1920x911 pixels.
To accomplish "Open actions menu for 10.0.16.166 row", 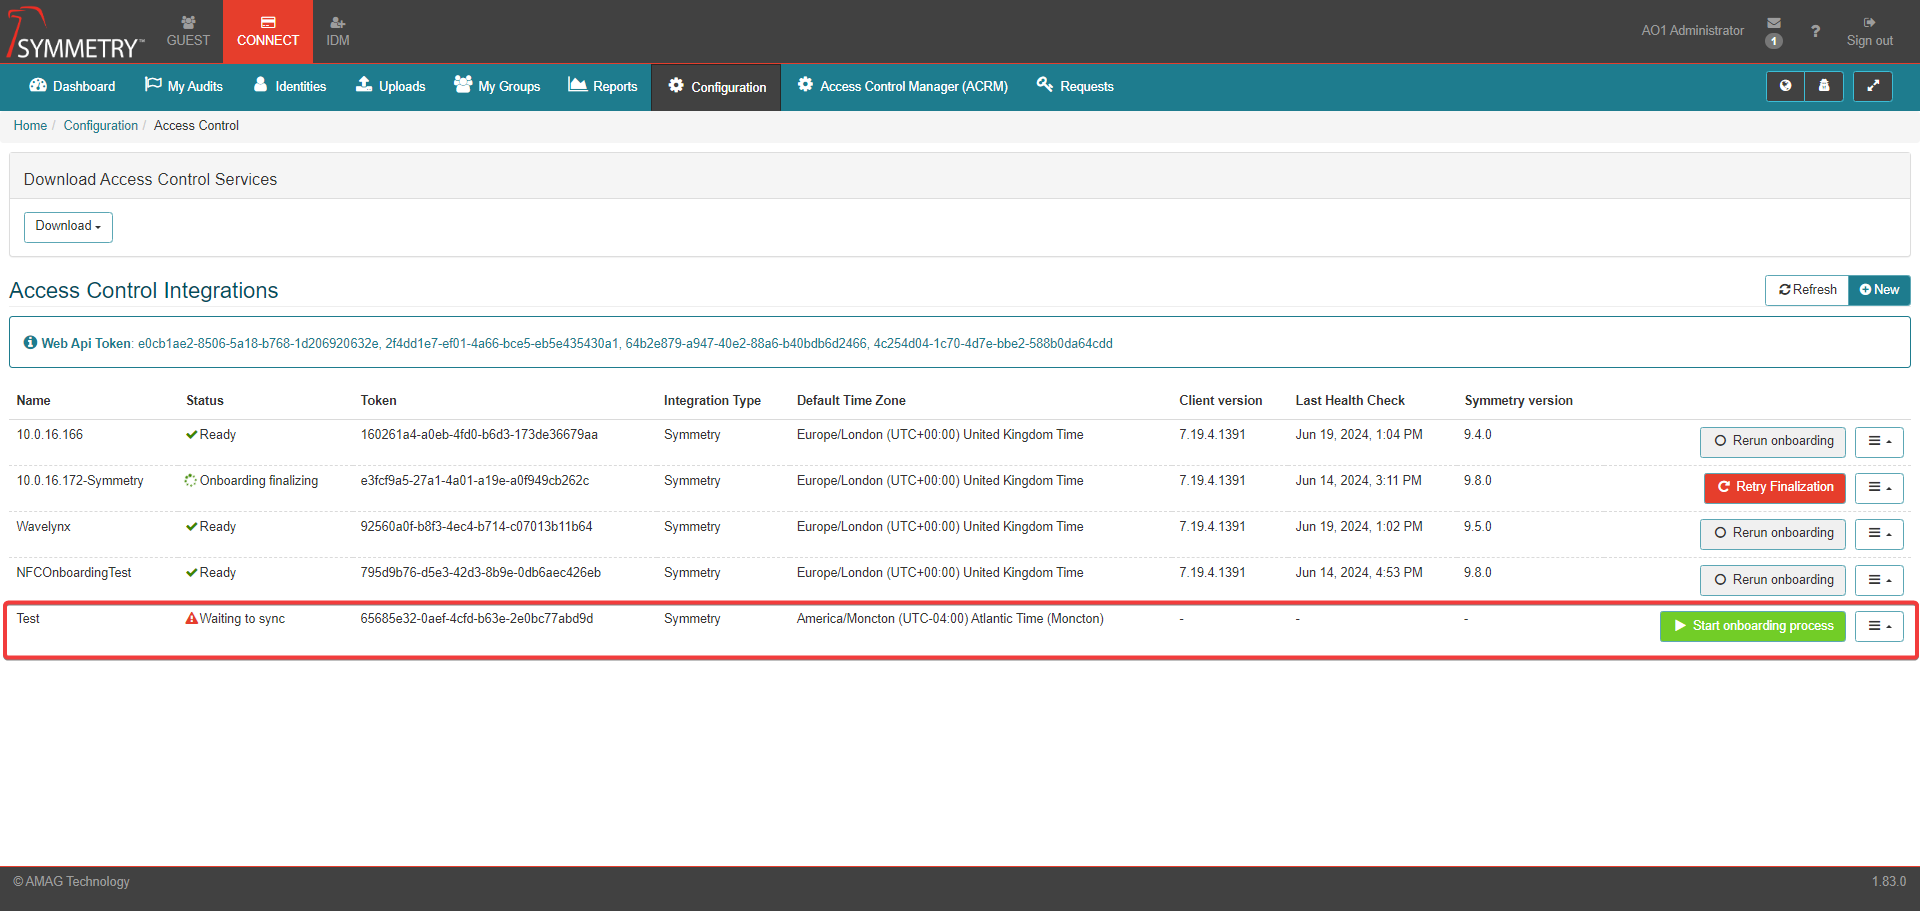I will click(1879, 441).
